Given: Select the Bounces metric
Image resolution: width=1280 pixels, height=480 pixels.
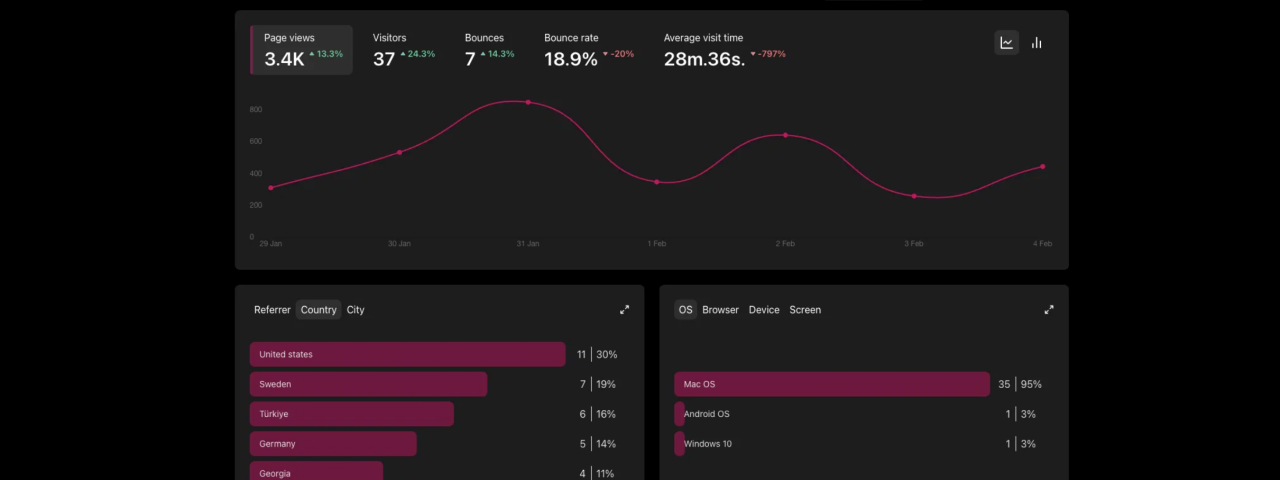Looking at the screenshot, I should pyautogui.click(x=489, y=50).
